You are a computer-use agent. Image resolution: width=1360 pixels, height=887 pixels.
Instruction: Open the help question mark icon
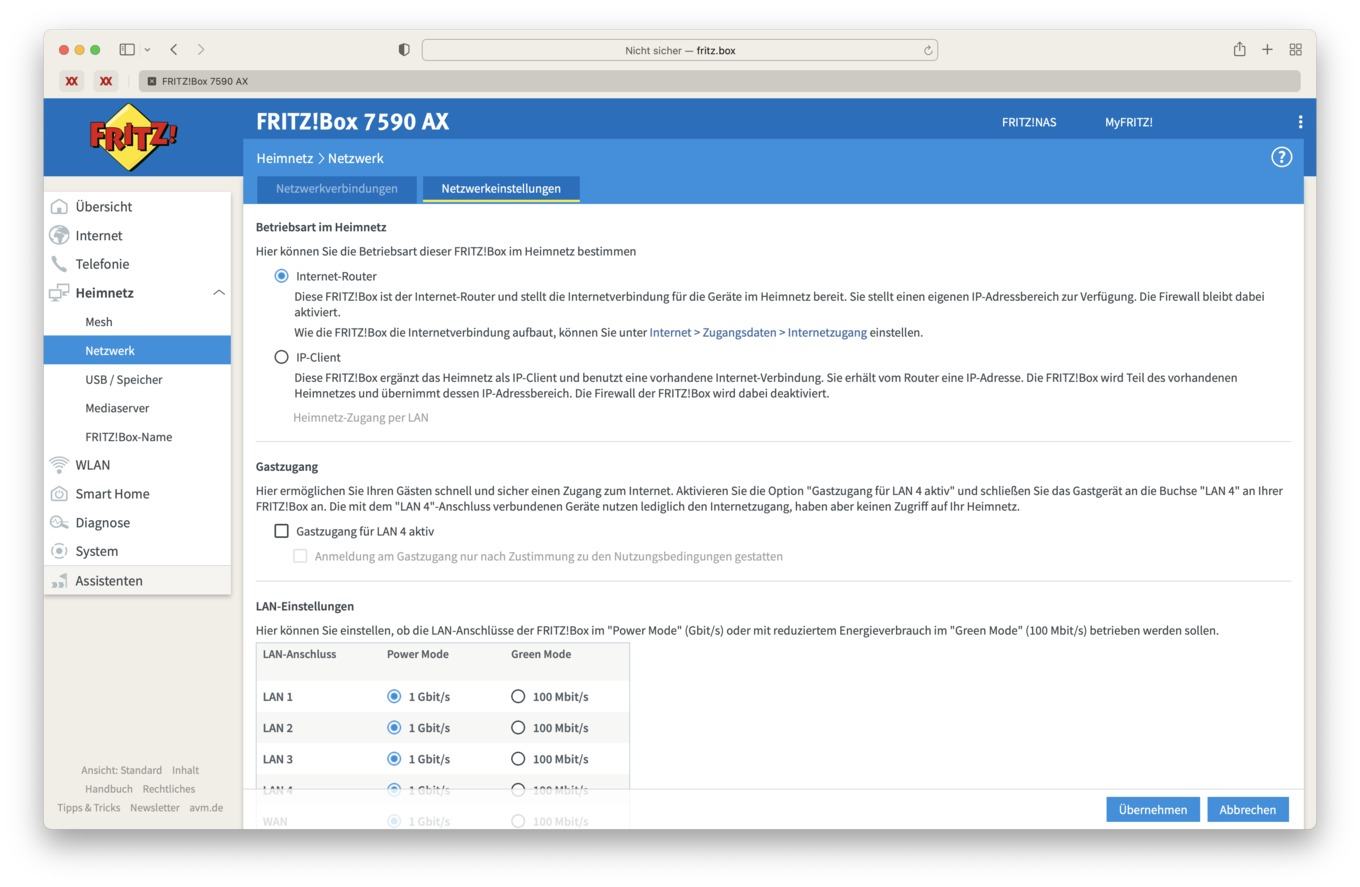click(1281, 157)
